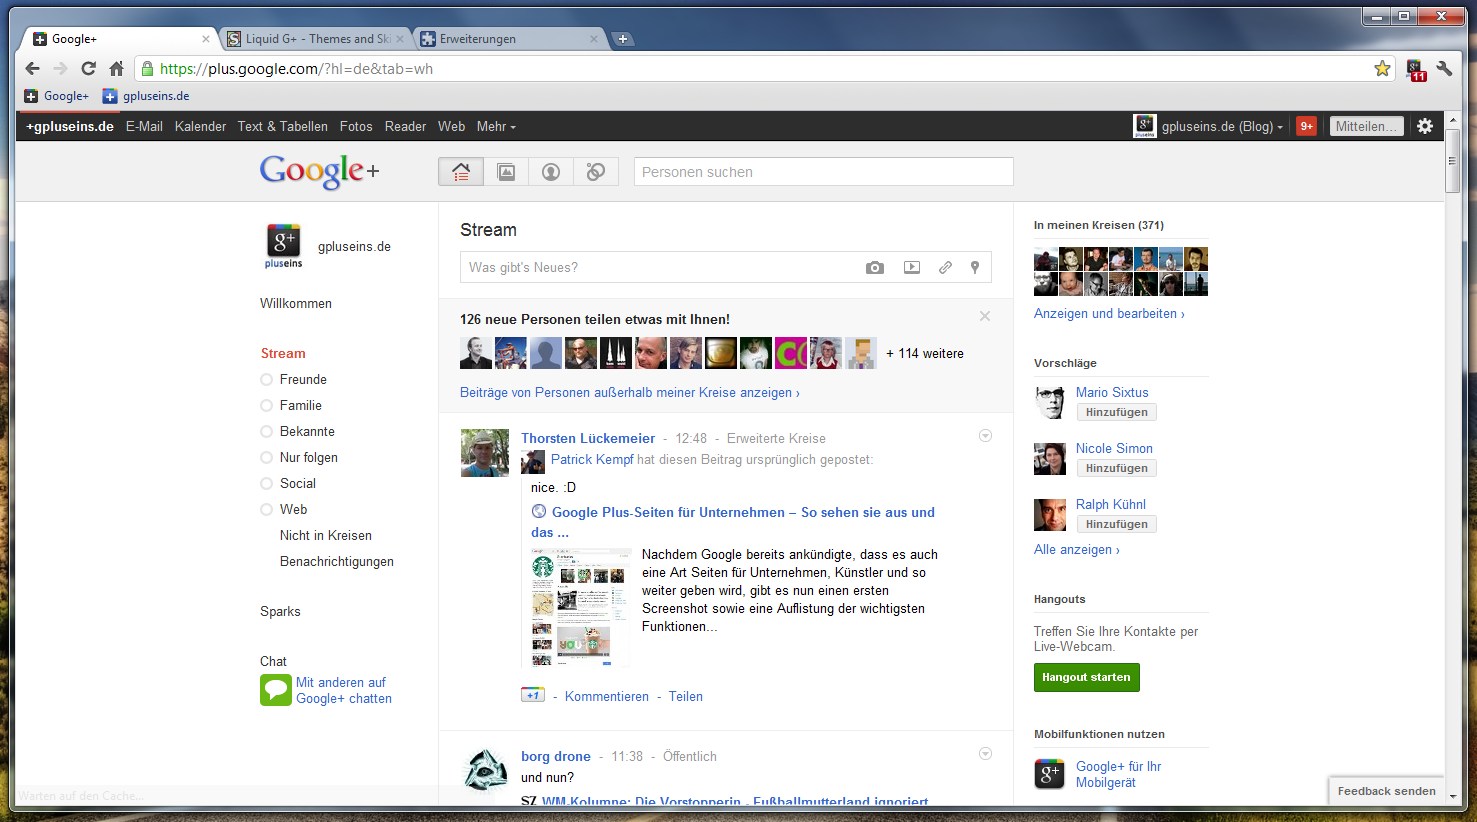Viewport: 1477px width, 822px height.
Task: Click the Google+ mobile app icon
Action: 1049,774
